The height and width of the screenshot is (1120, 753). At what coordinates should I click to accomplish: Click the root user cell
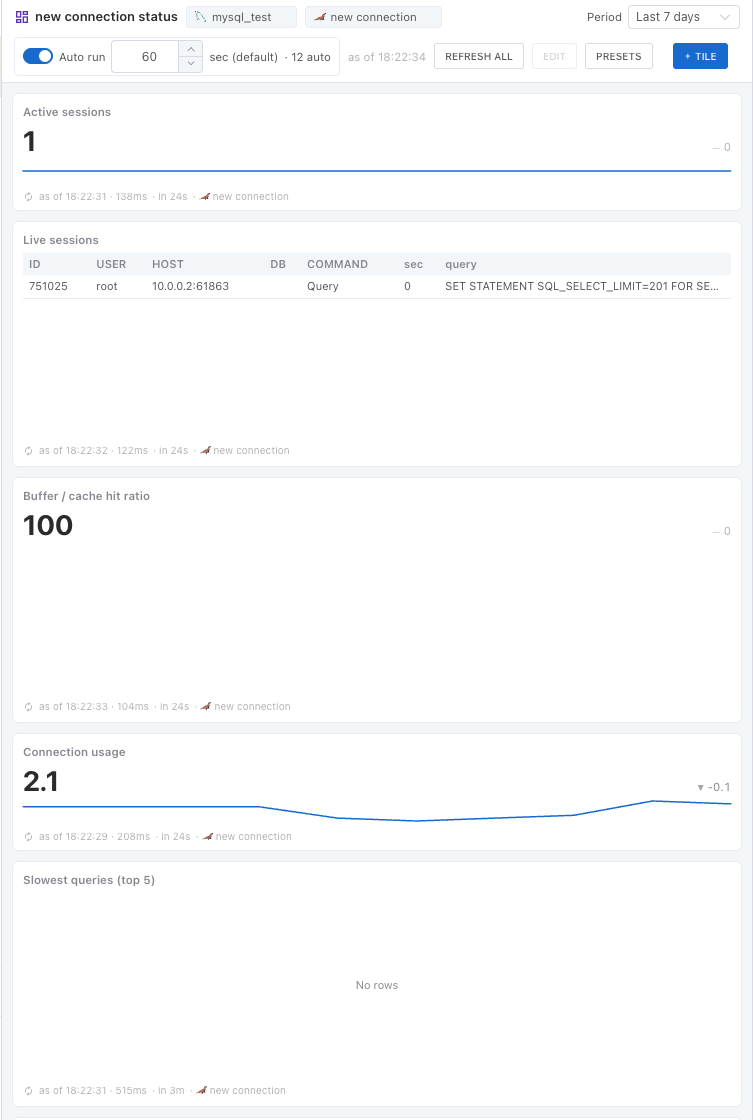tap(107, 286)
